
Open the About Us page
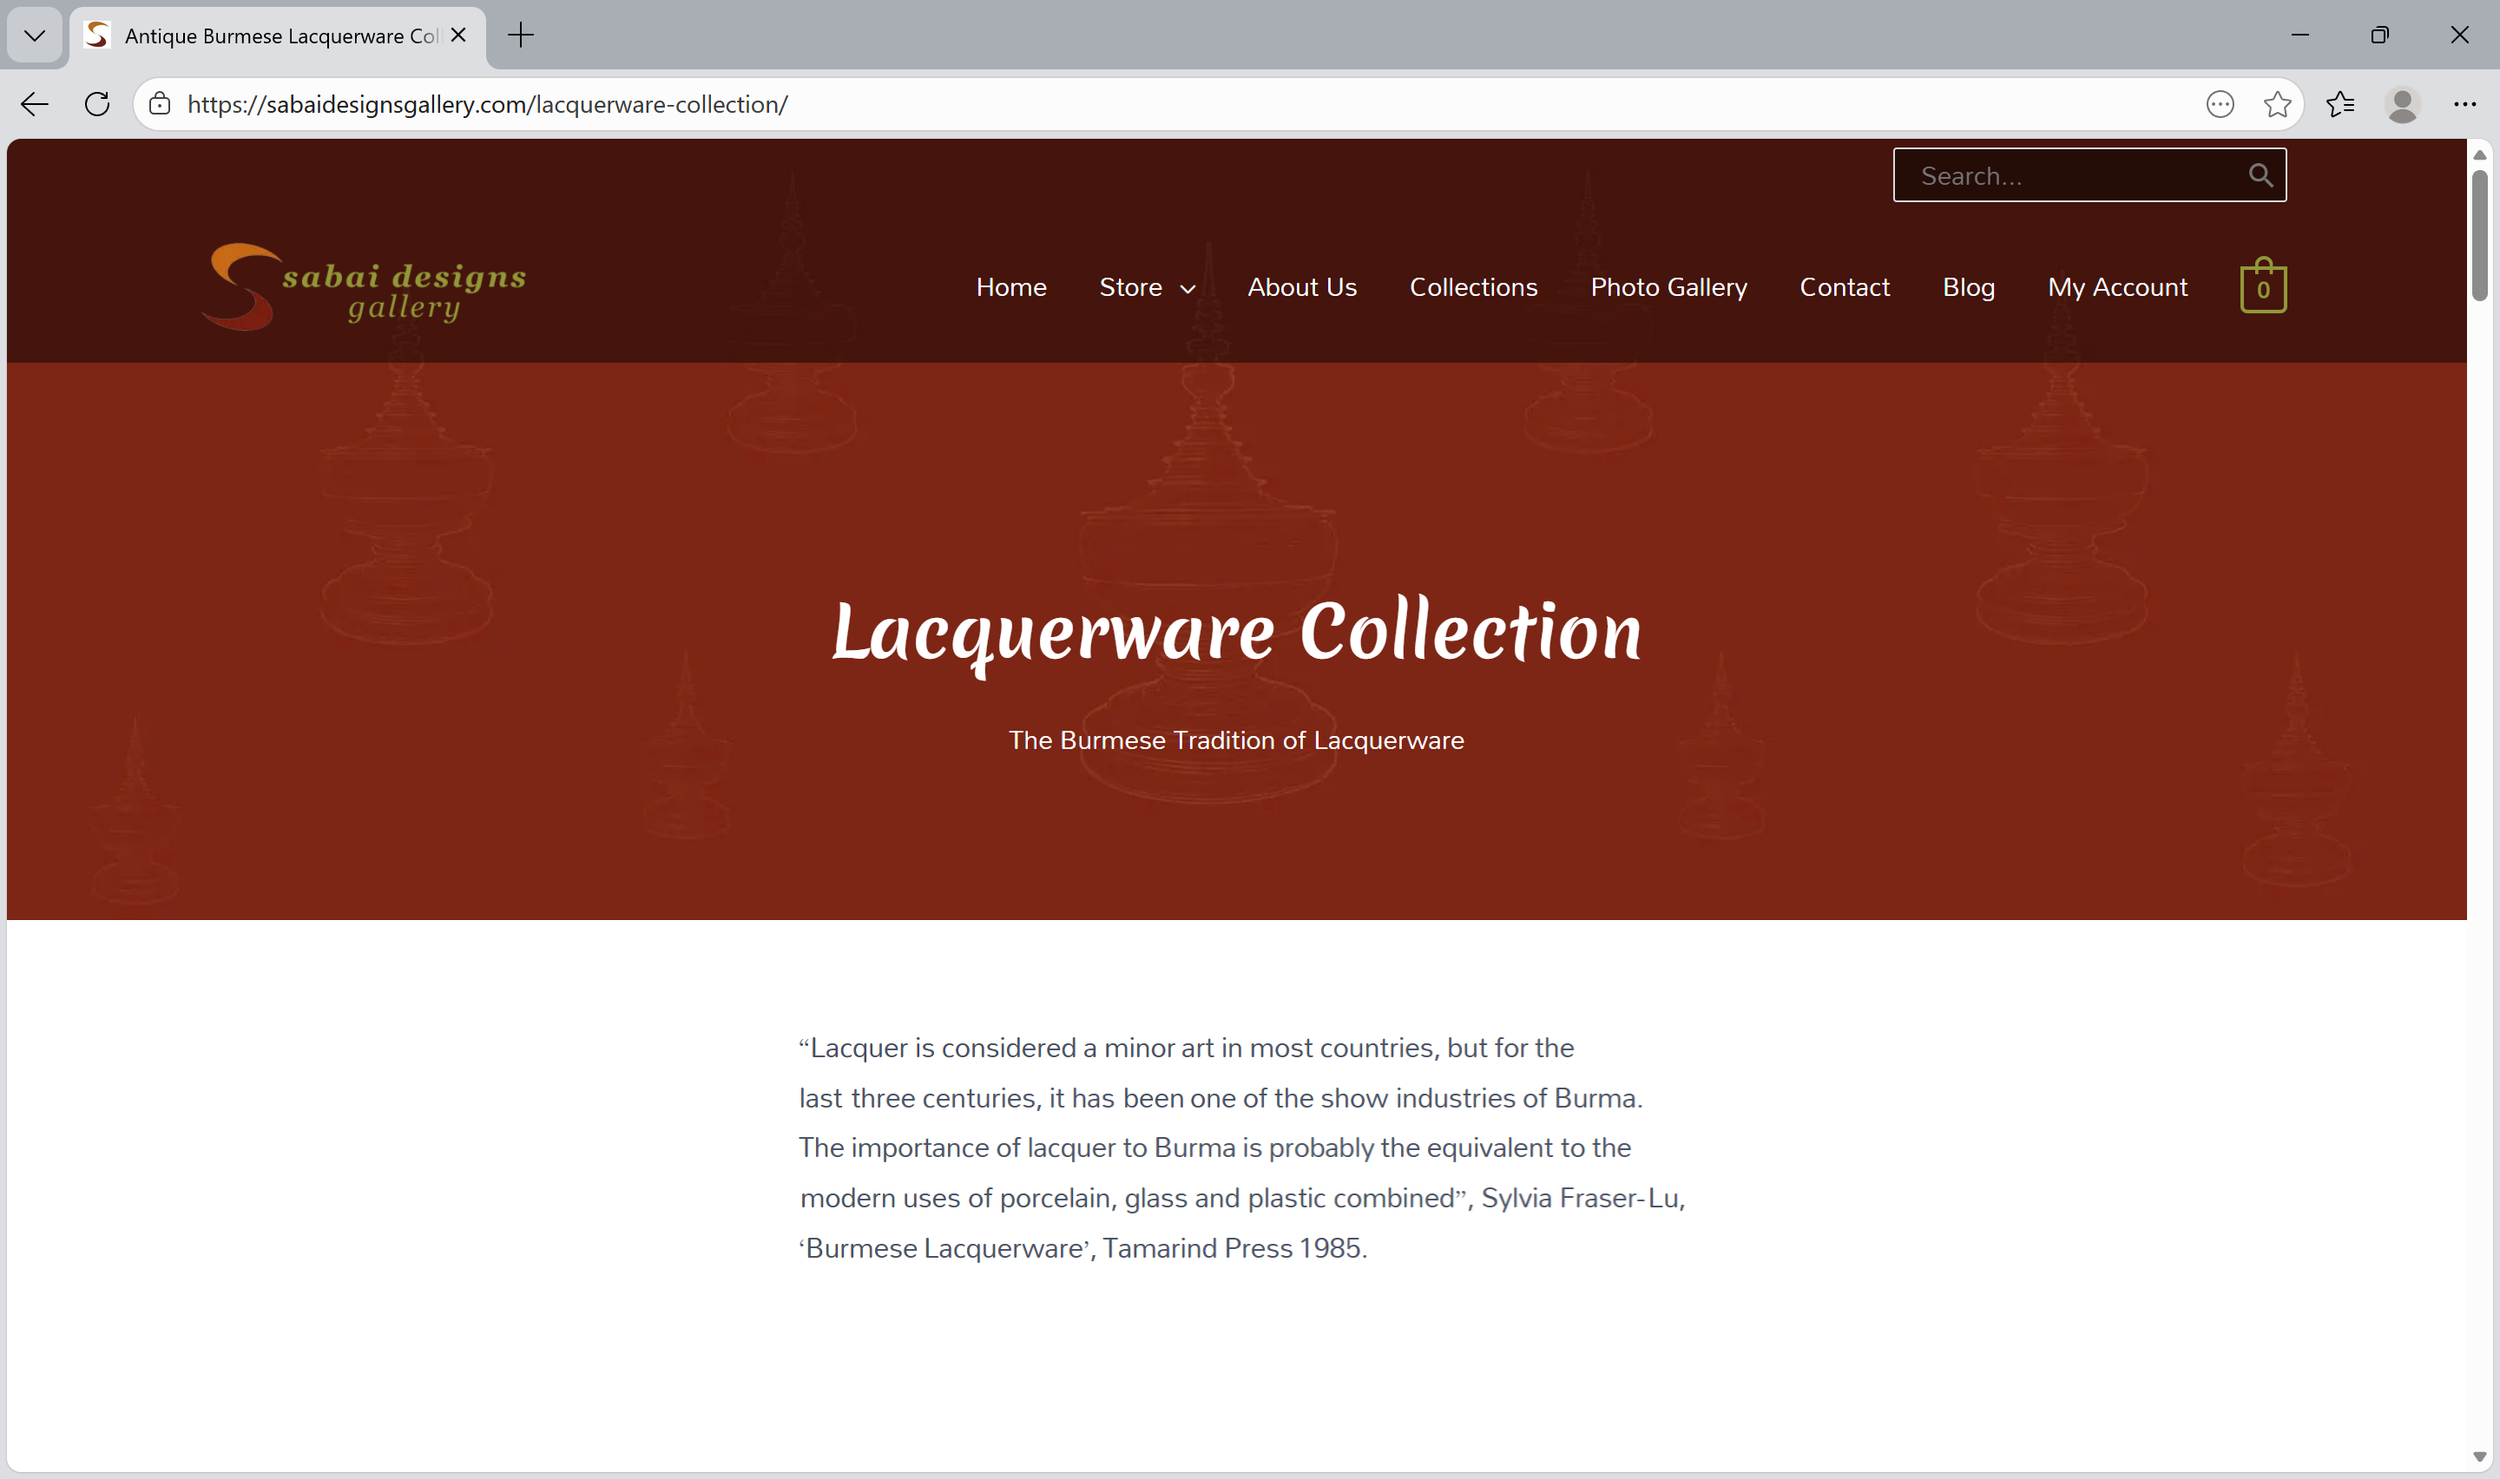pyautogui.click(x=1301, y=288)
